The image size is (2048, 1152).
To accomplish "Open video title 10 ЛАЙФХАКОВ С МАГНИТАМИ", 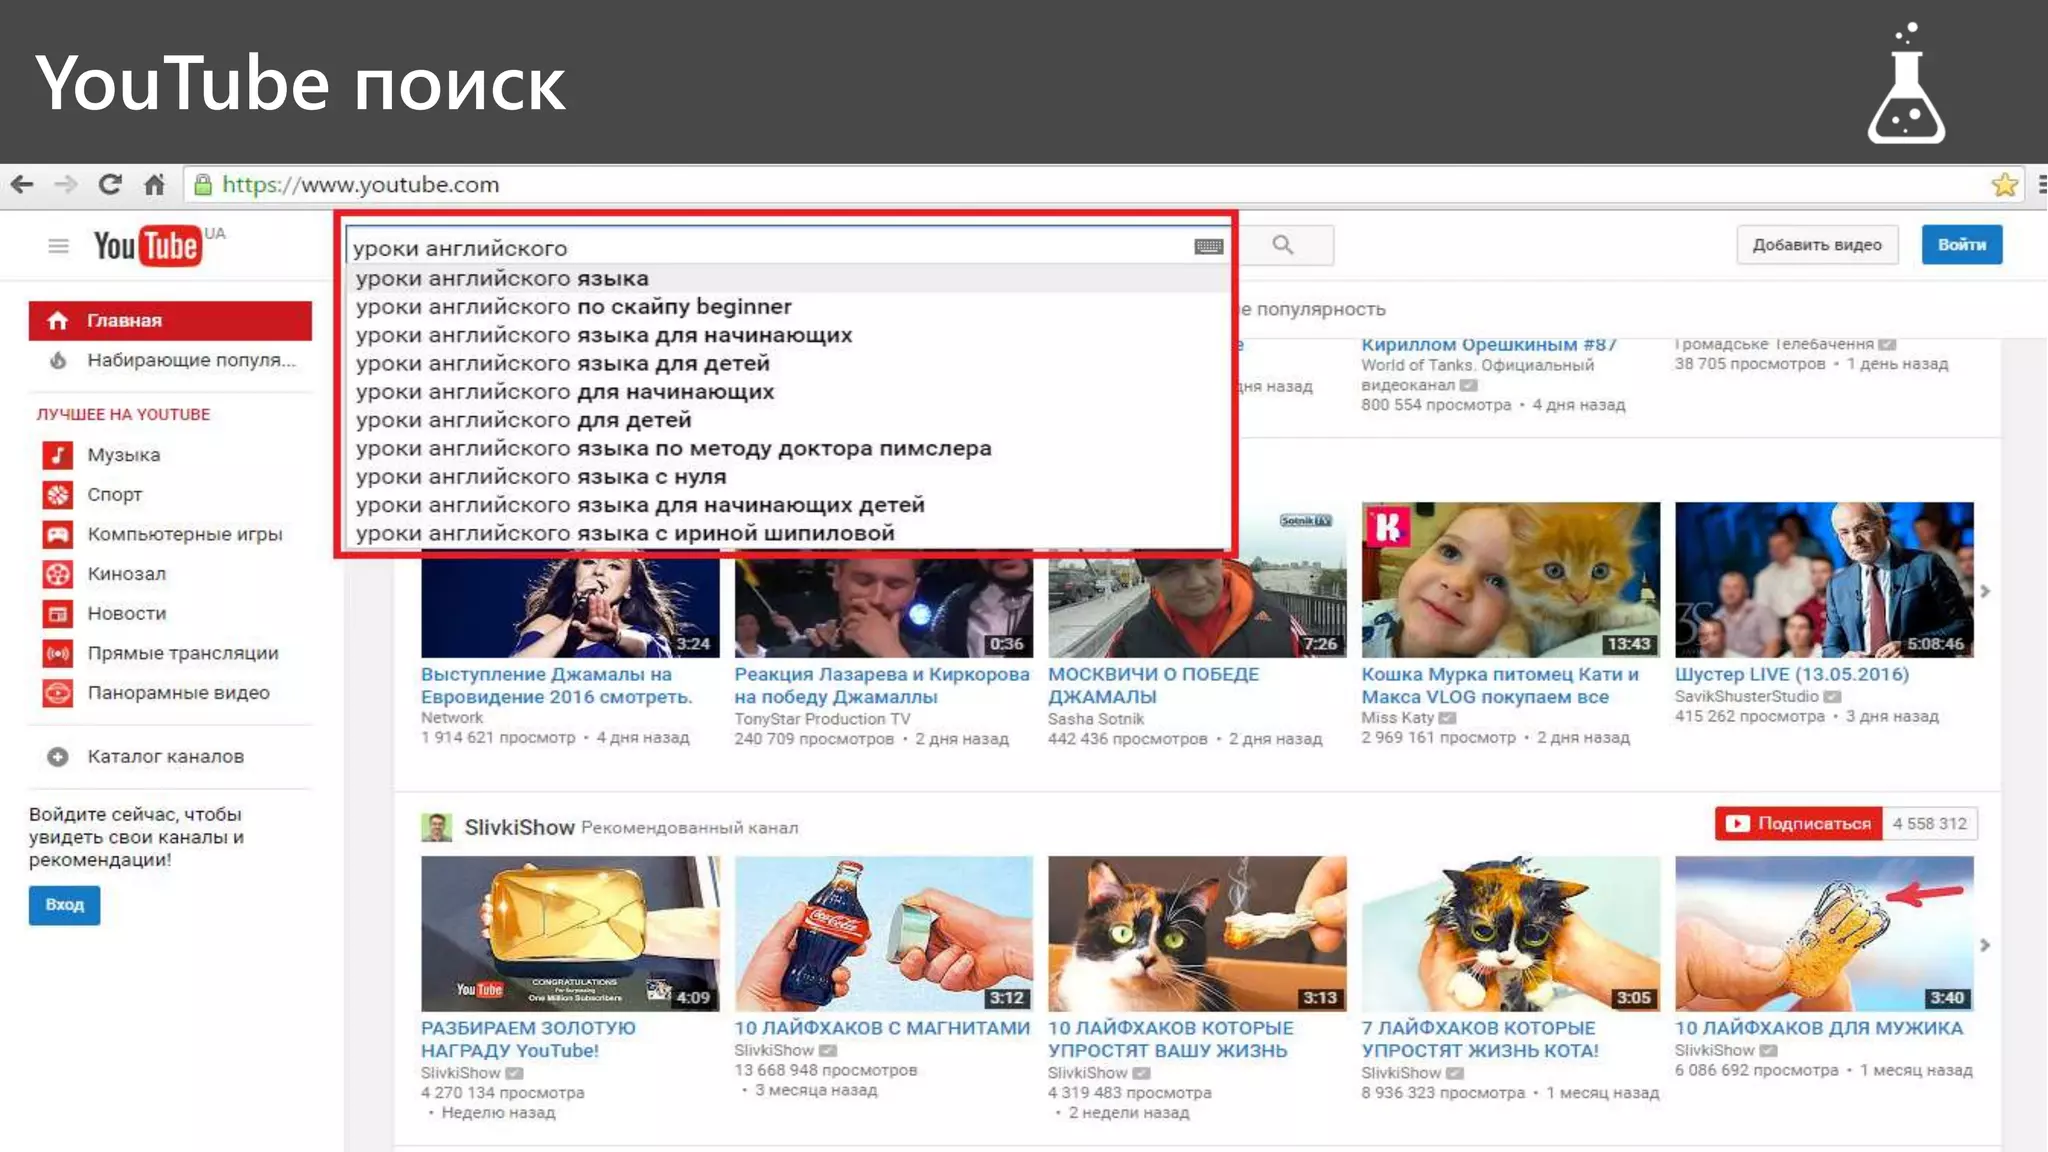I will [882, 1028].
